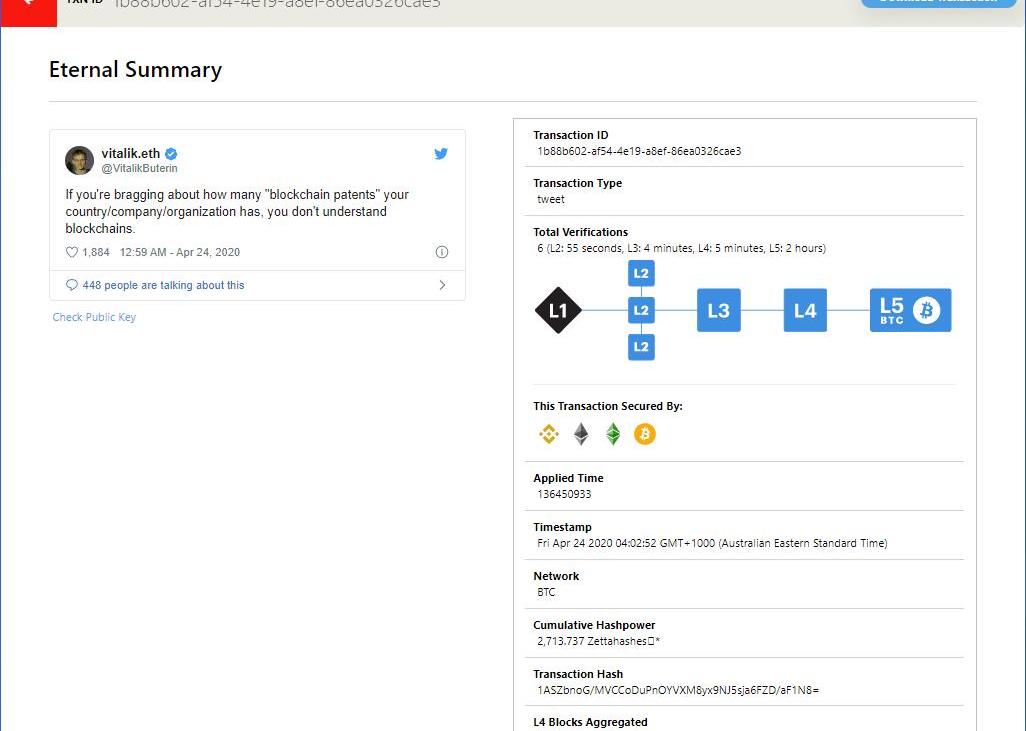Screen dimensions: 1026x731
Task: Click the bottom L2 verification node
Action: click(641, 347)
